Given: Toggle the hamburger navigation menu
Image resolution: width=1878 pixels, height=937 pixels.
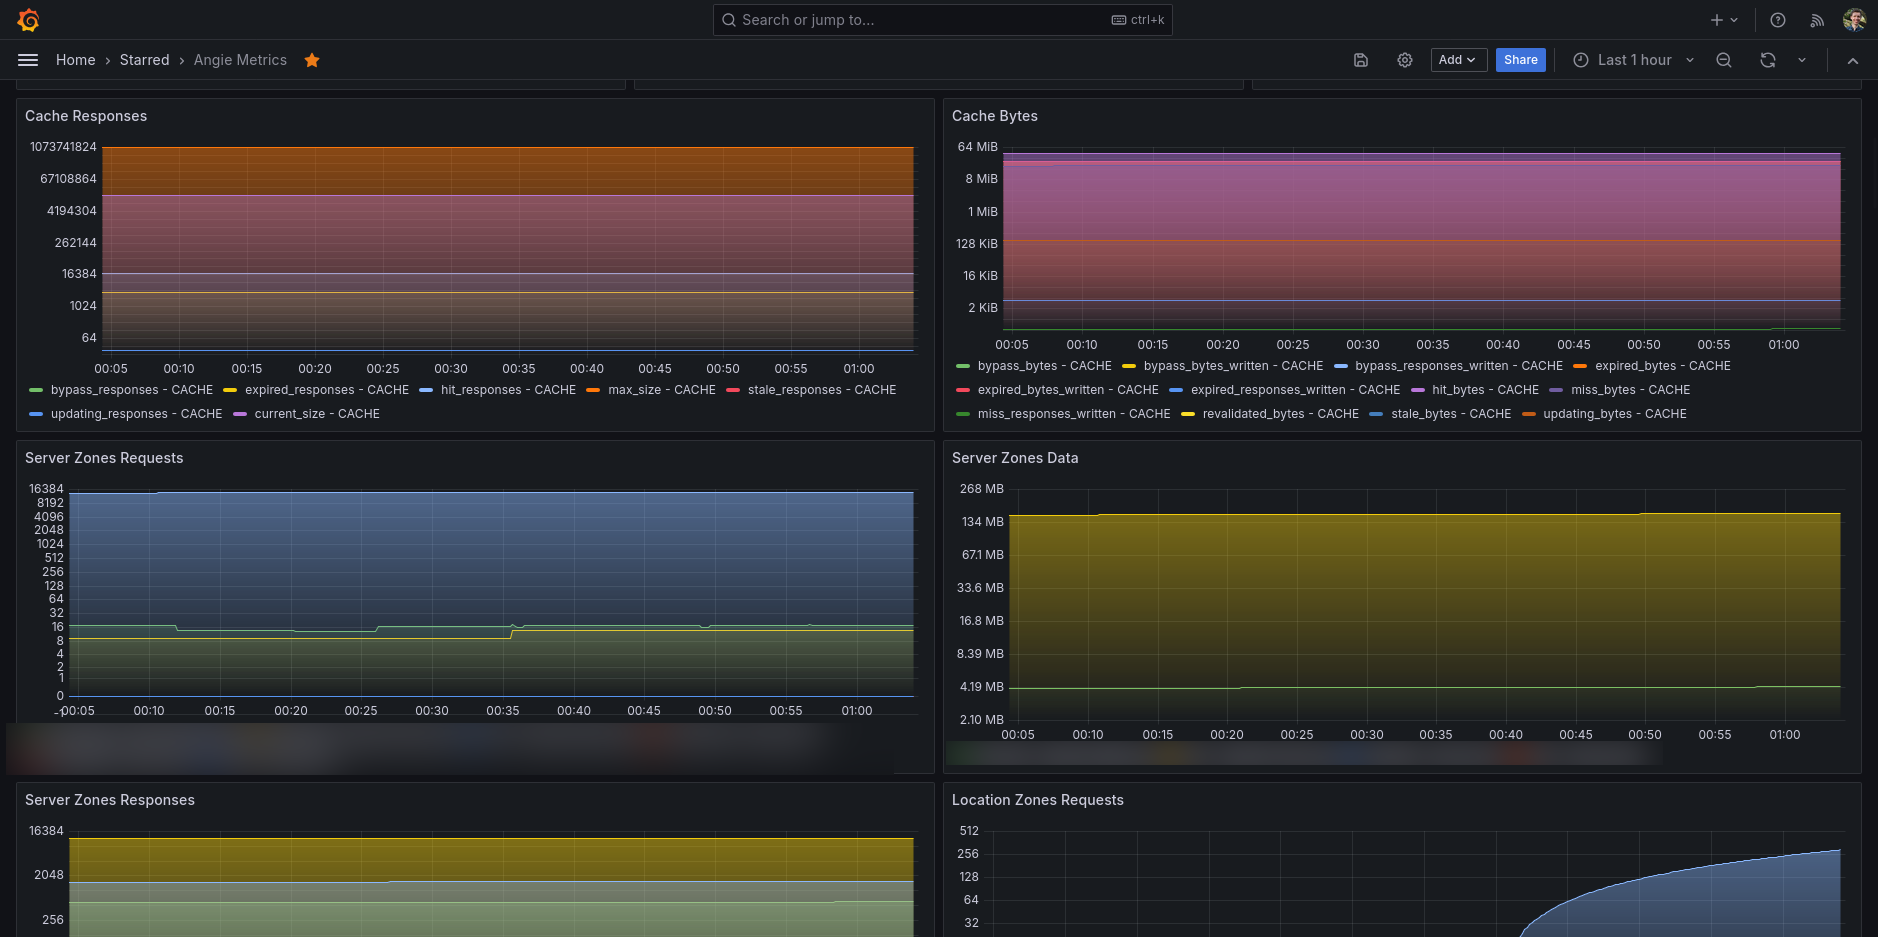Looking at the screenshot, I should pos(28,60).
